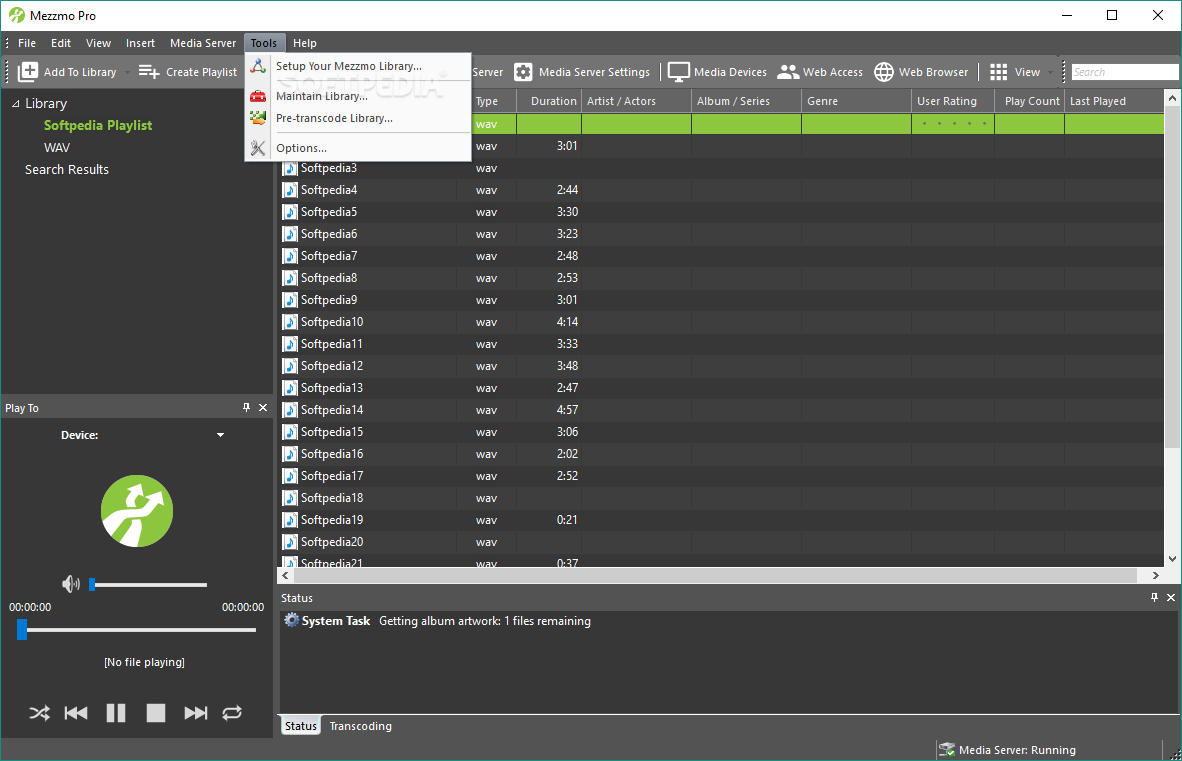Click the Add To Library icon
This screenshot has width=1182, height=761.
[28, 72]
